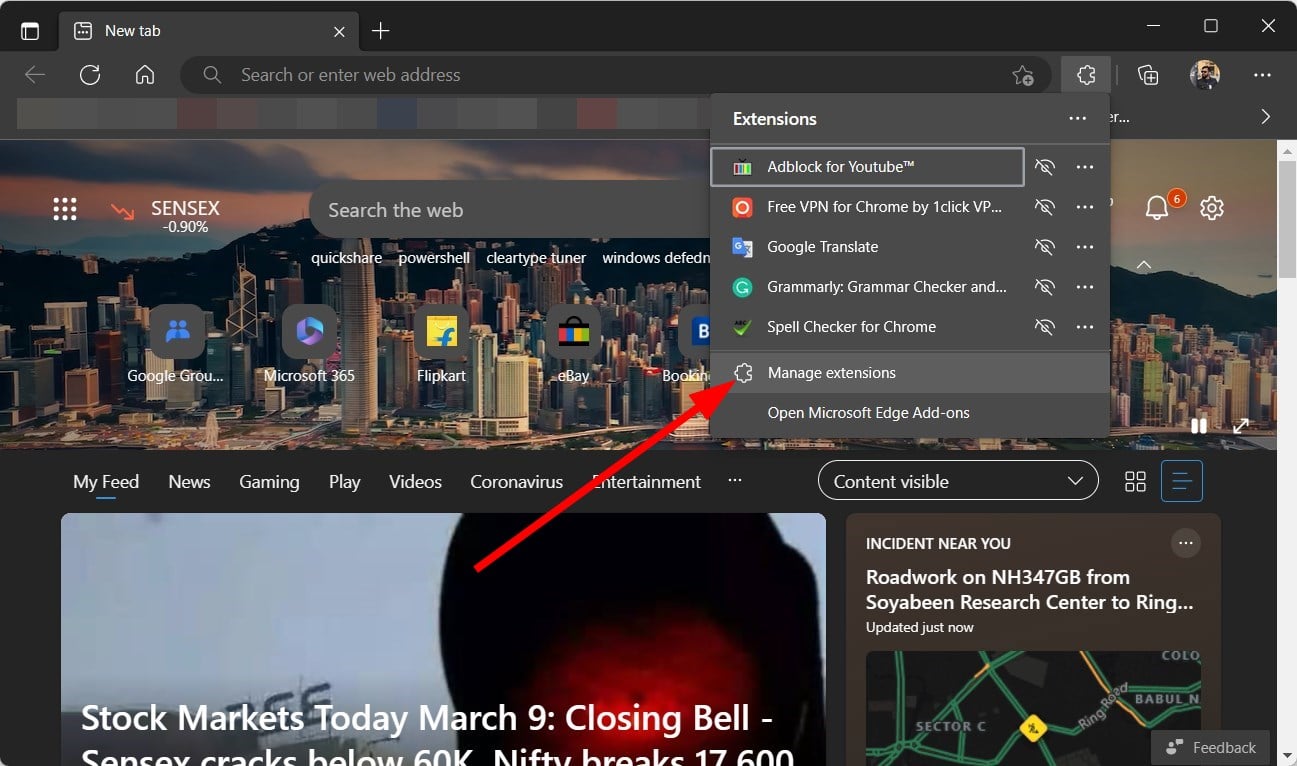Switch to Gaming tab
Image resolution: width=1297 pixels, height=766 pixels.
[x=269, y=482]
